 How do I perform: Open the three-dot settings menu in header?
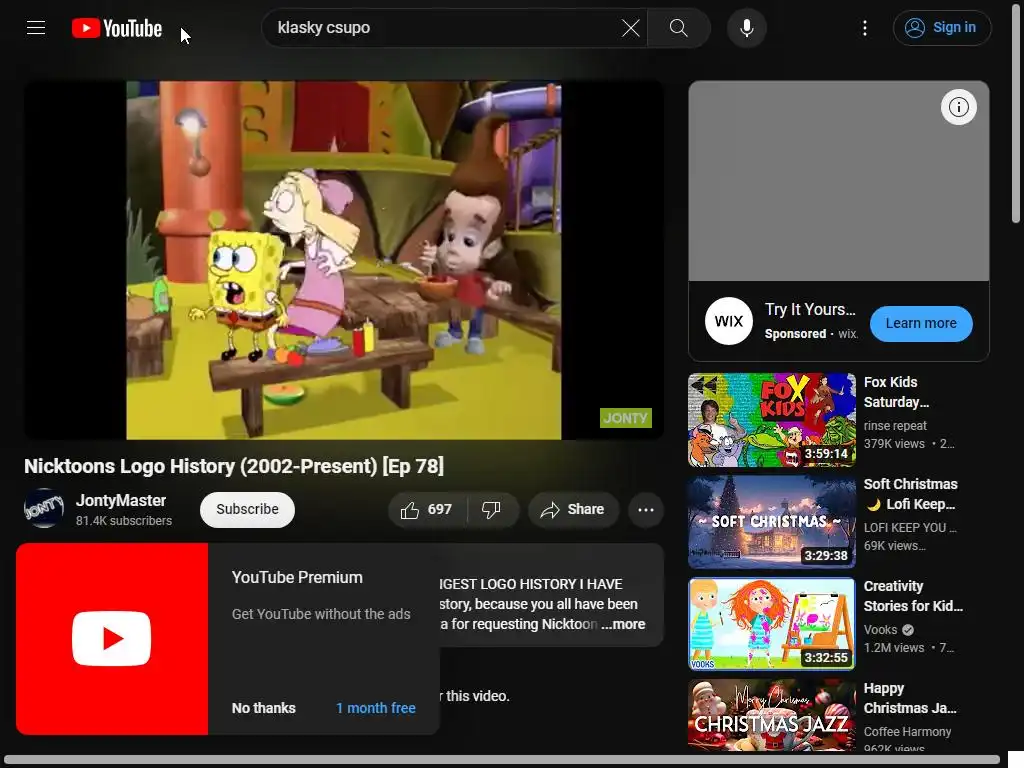tap(865, 28)
